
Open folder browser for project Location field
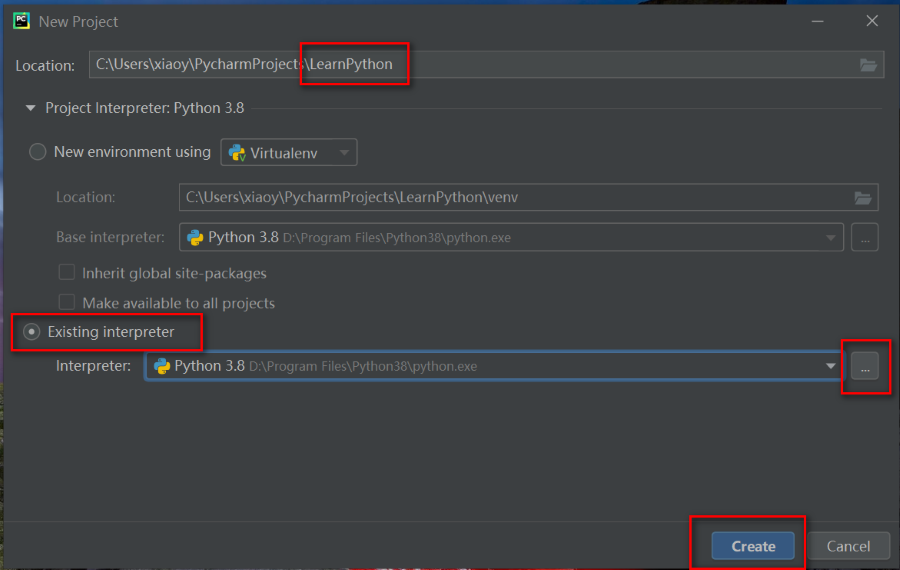(868, 65)
